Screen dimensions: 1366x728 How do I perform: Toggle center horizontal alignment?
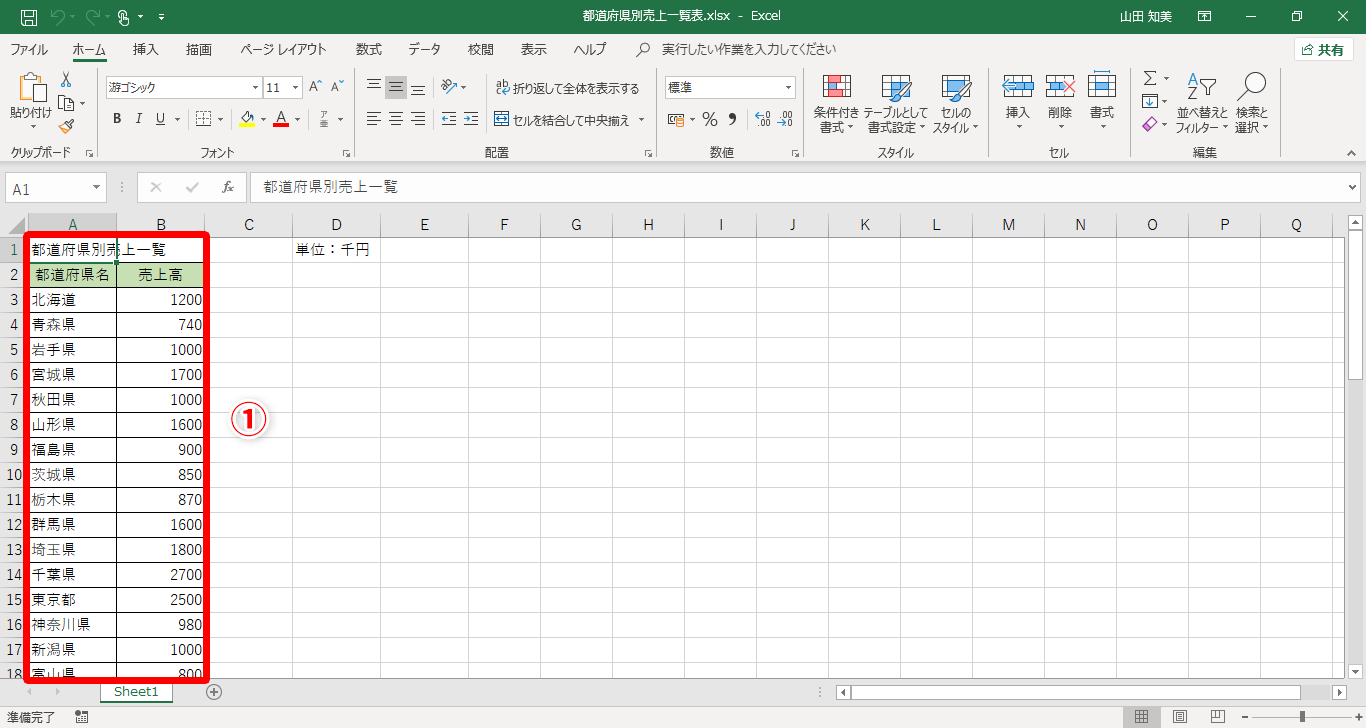396,119
